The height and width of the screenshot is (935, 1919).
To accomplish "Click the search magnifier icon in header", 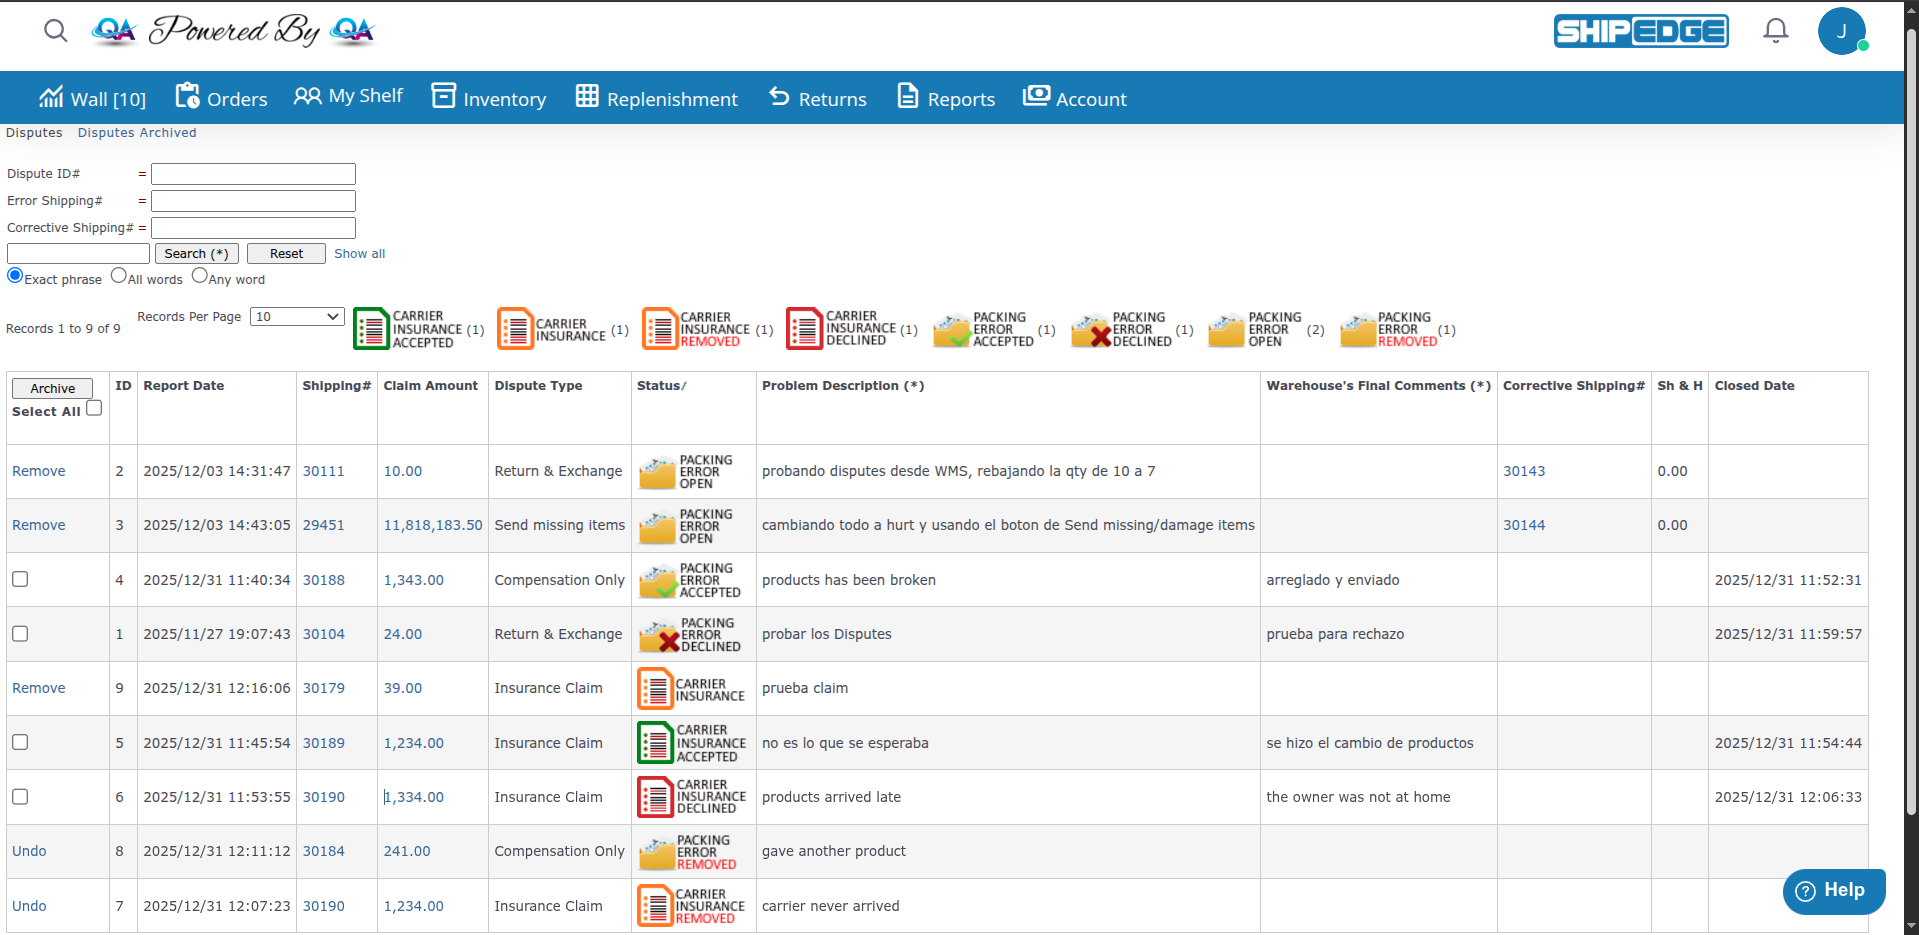I will [x=56, y=31].
